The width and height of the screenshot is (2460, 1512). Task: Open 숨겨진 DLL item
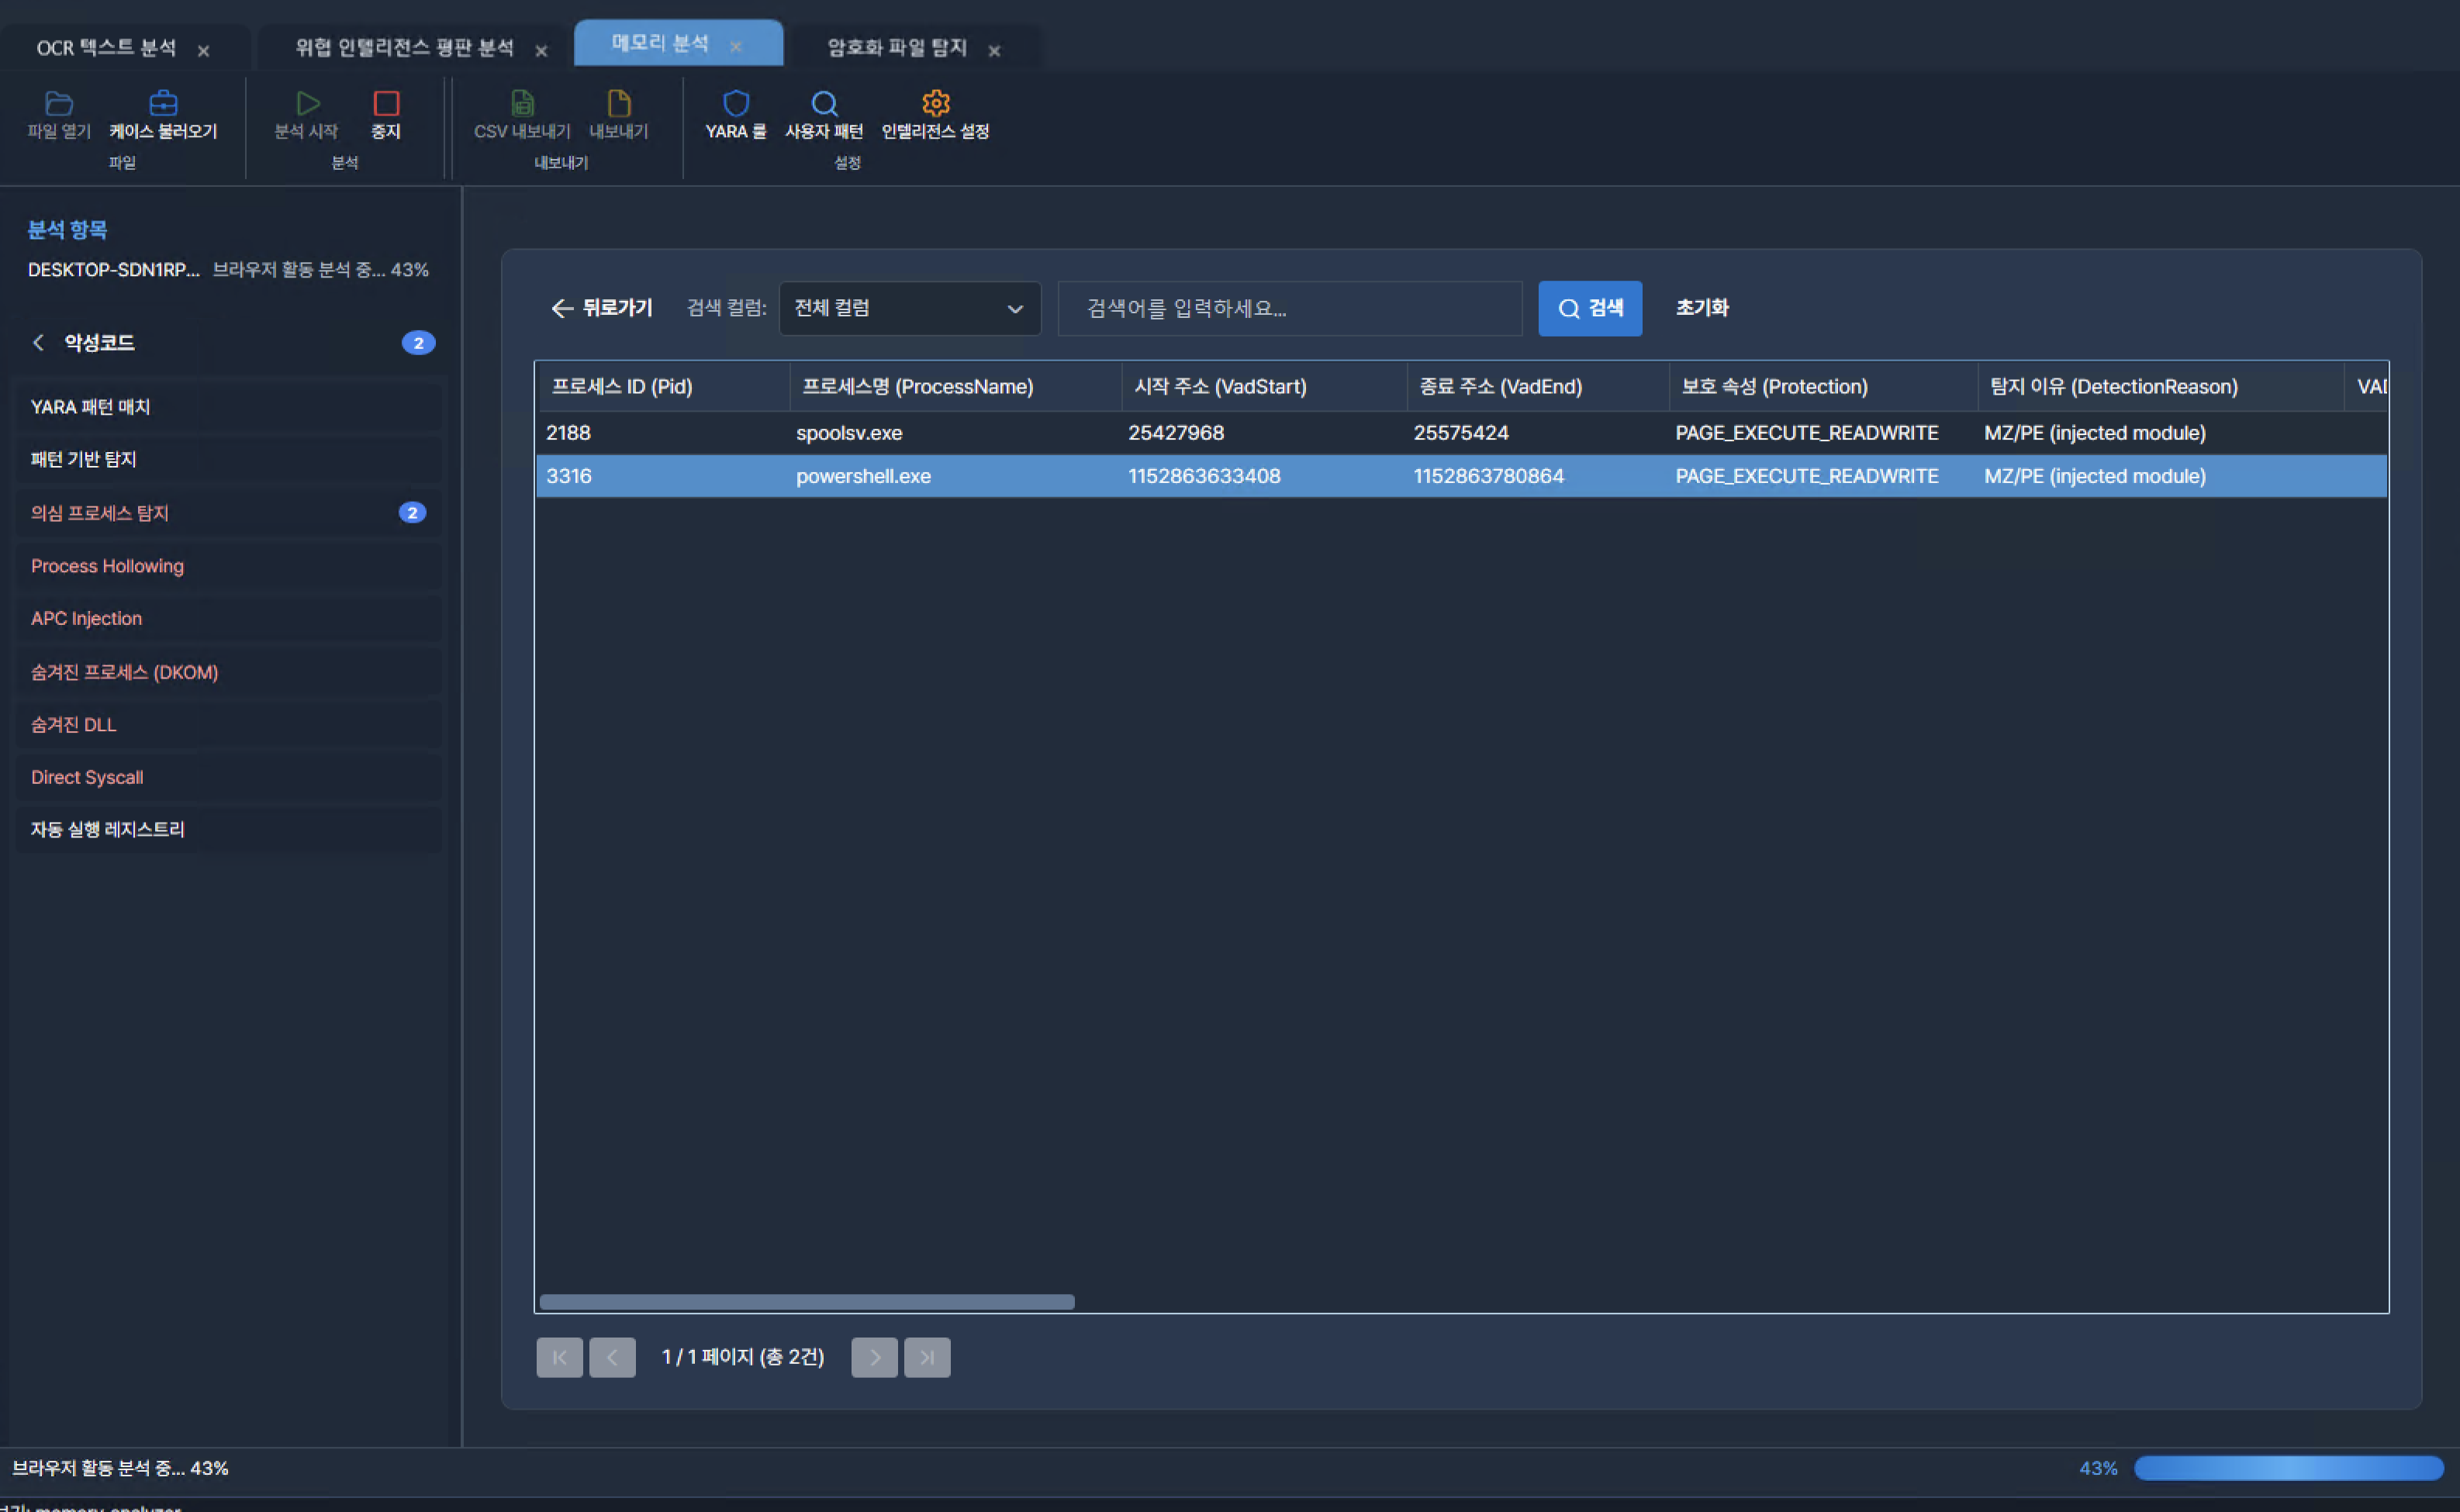click(x=228, y=724)
